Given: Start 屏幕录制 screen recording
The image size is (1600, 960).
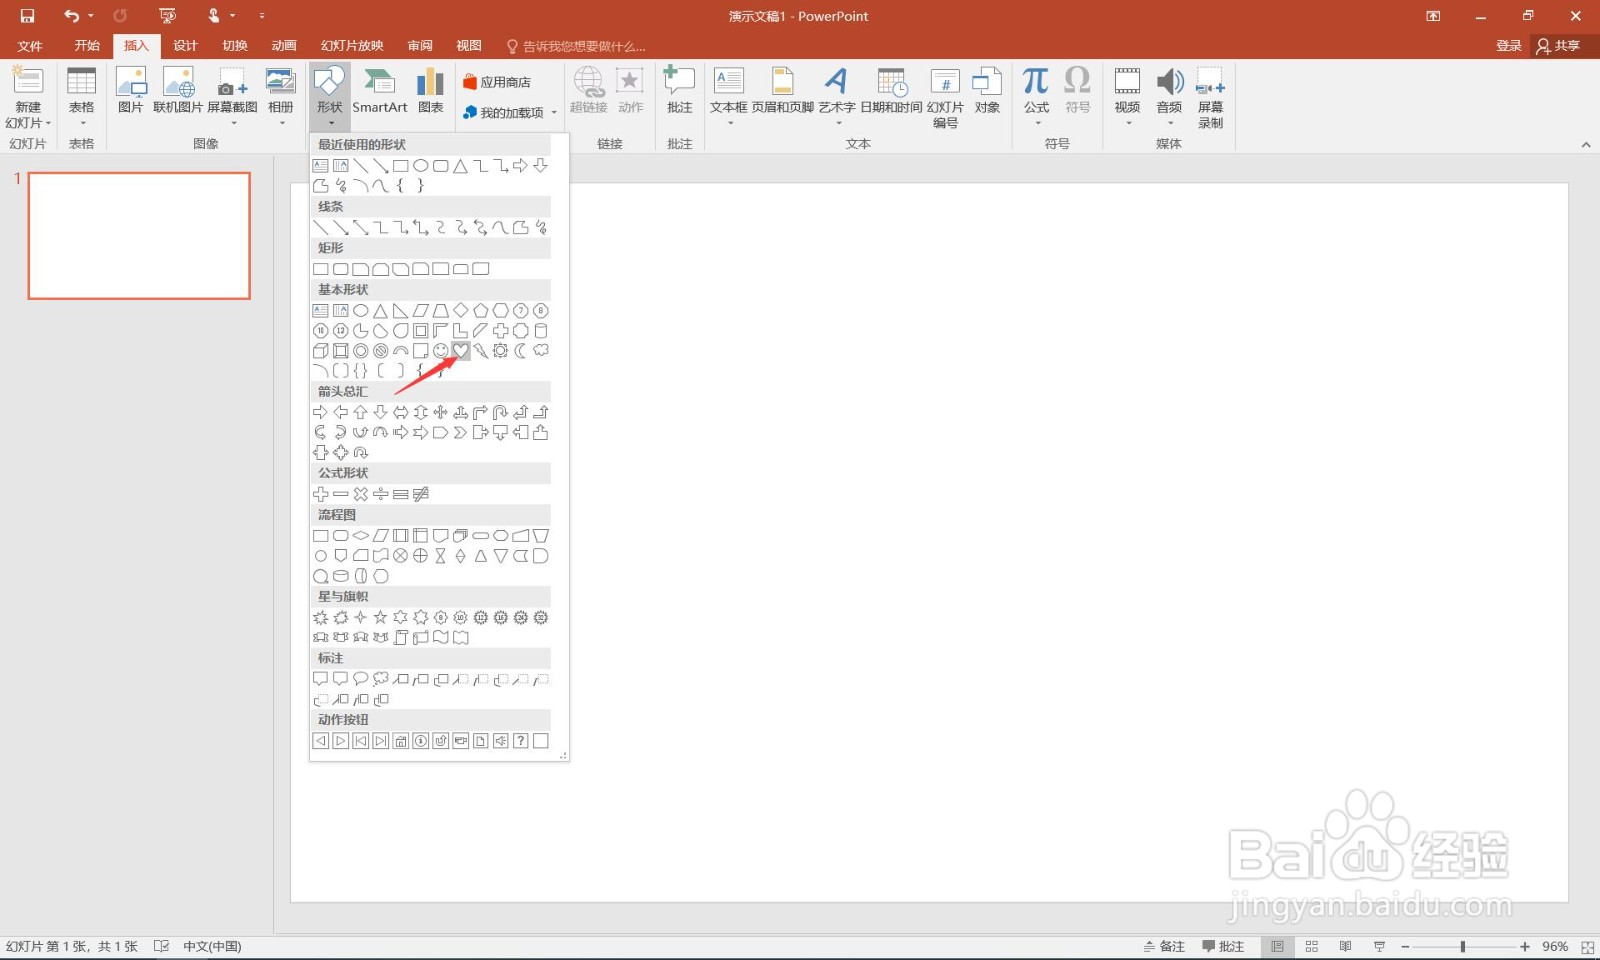Looking at the screenshot, I should [1210, 97].
